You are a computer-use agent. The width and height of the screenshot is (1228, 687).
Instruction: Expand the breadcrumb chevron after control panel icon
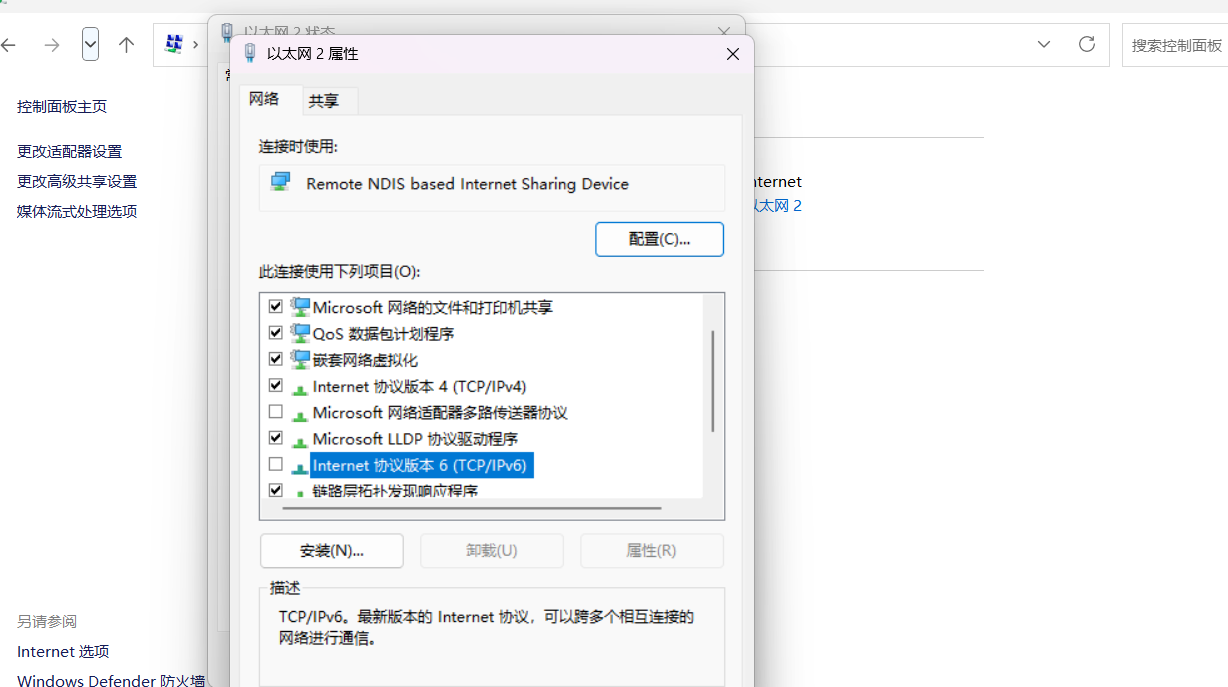(x=196, y=45)
